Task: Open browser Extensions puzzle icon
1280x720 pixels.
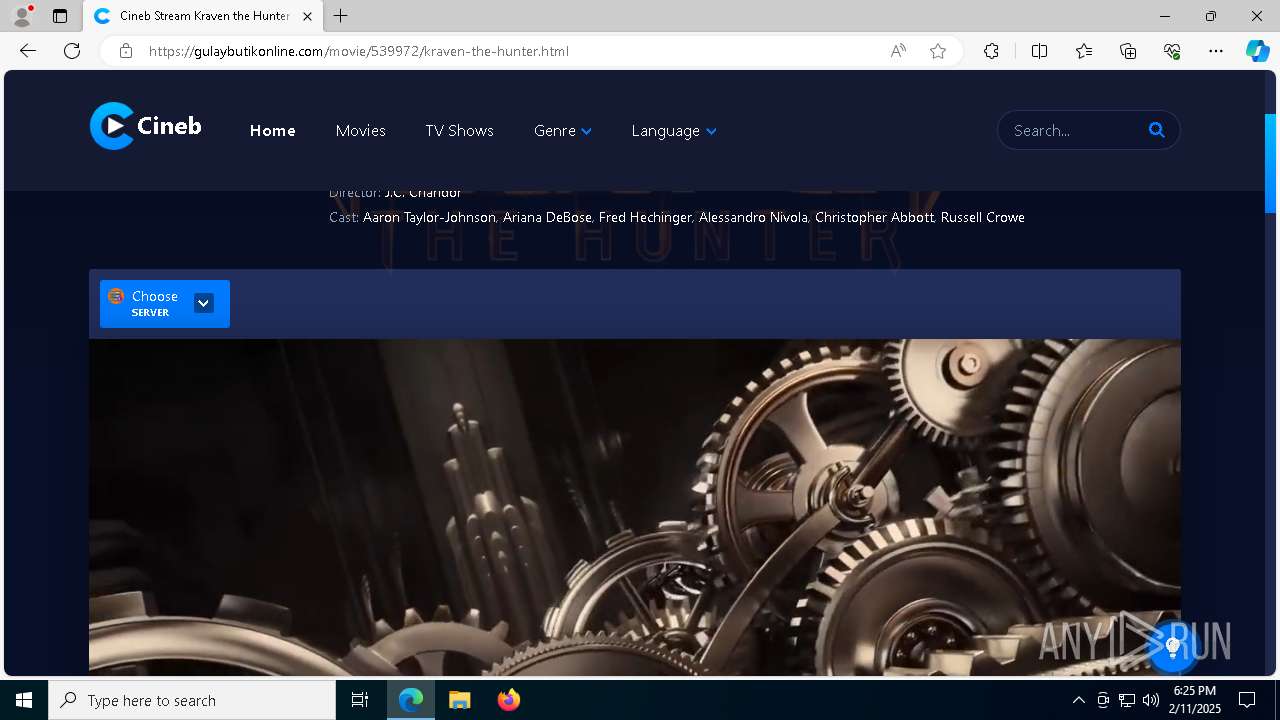Action: [991, 51]
